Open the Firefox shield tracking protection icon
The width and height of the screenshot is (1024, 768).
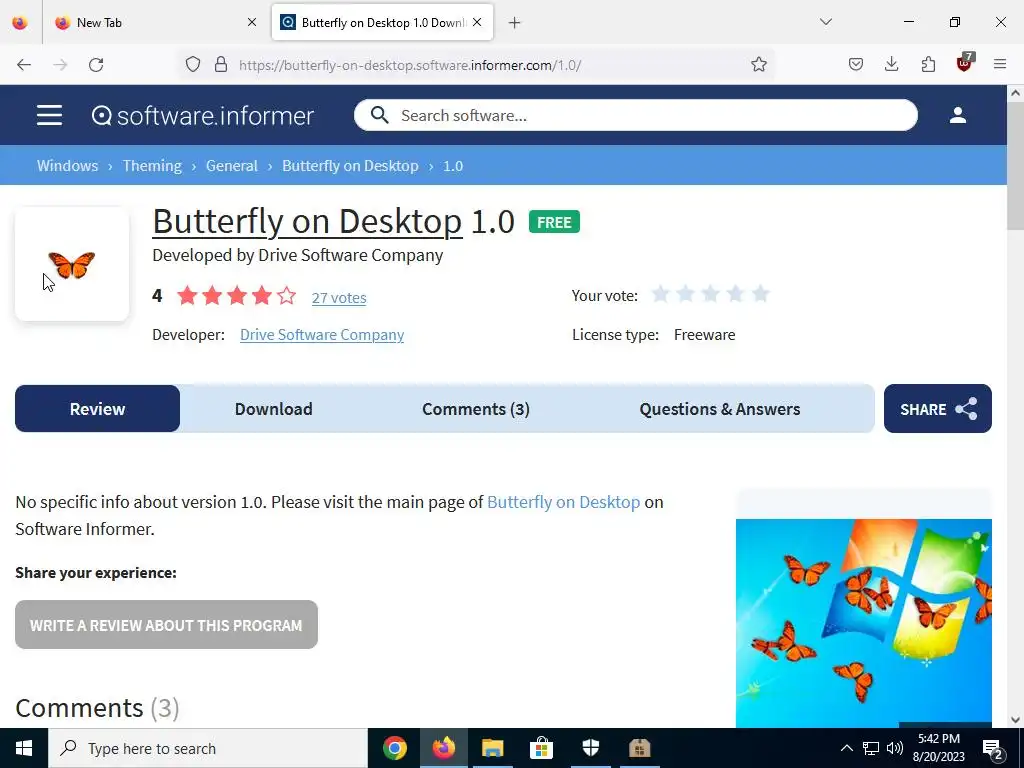193,64
